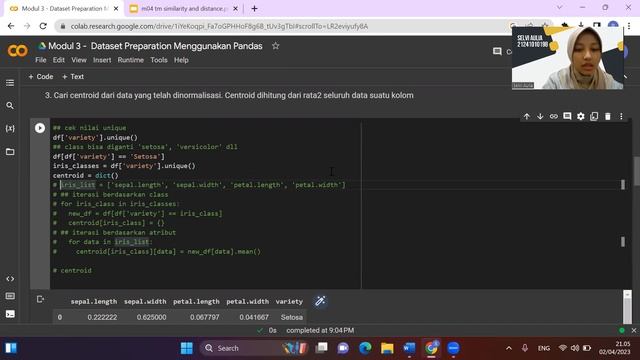Go back in browser
640x360 pixels.
click(11, 26)
